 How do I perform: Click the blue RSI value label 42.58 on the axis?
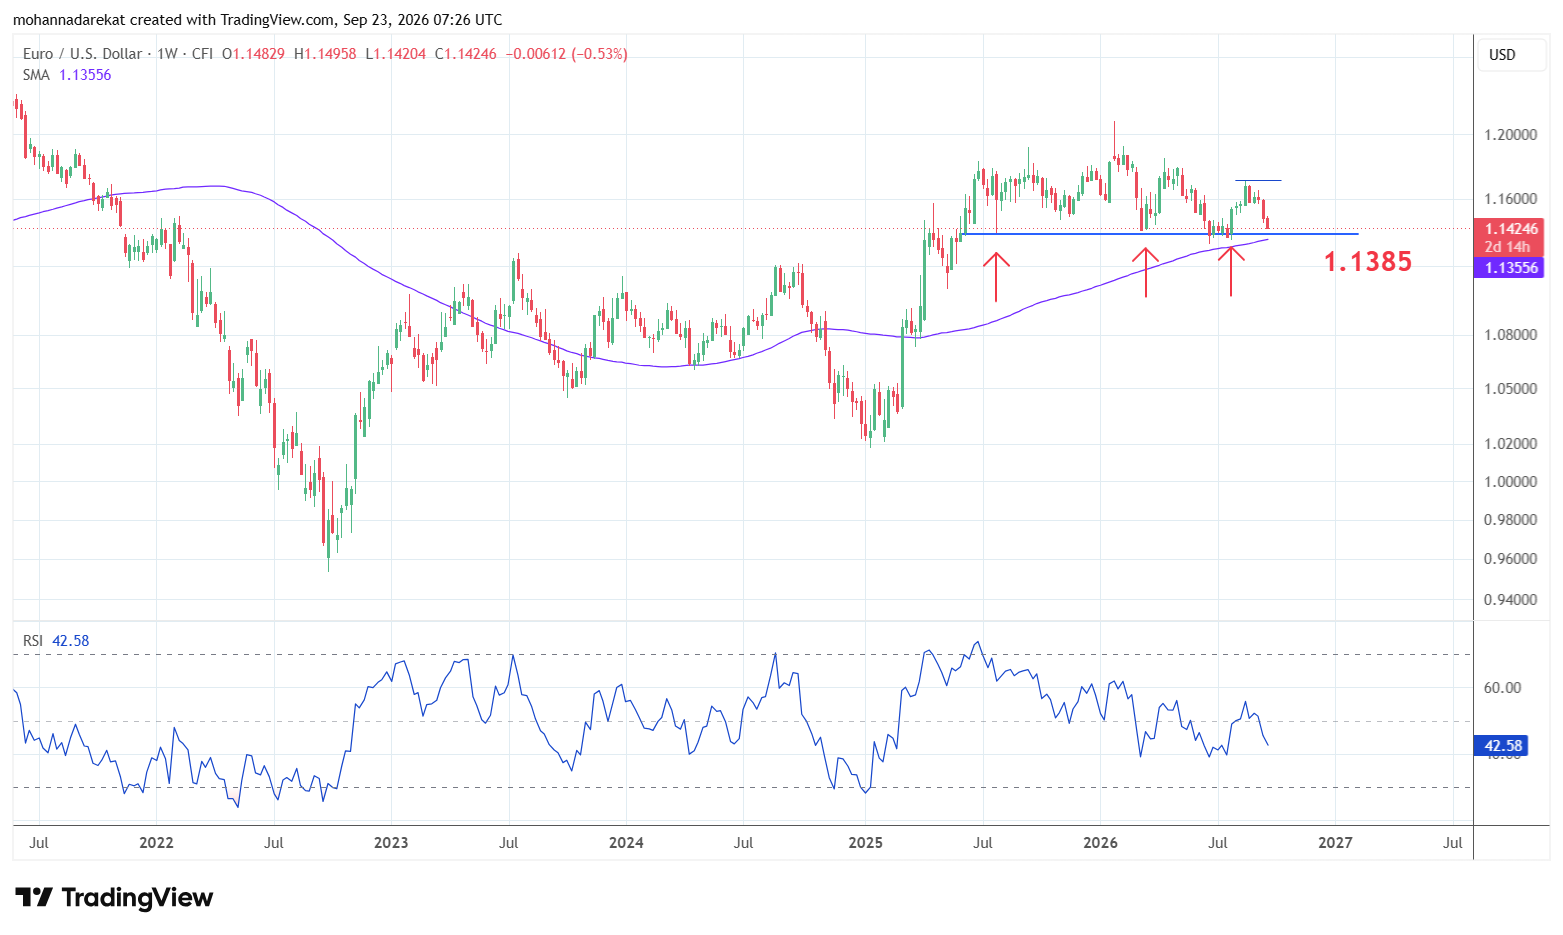[1503, 746]
